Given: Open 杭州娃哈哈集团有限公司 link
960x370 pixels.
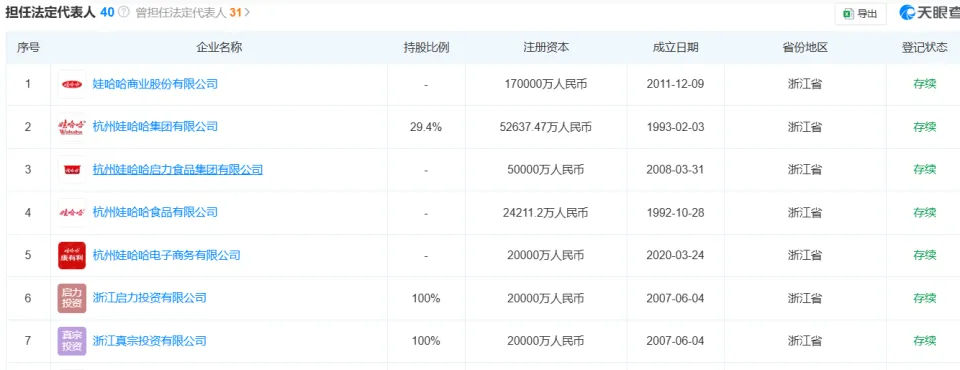Looking at the screenshot, I should (x=155, y=127).
